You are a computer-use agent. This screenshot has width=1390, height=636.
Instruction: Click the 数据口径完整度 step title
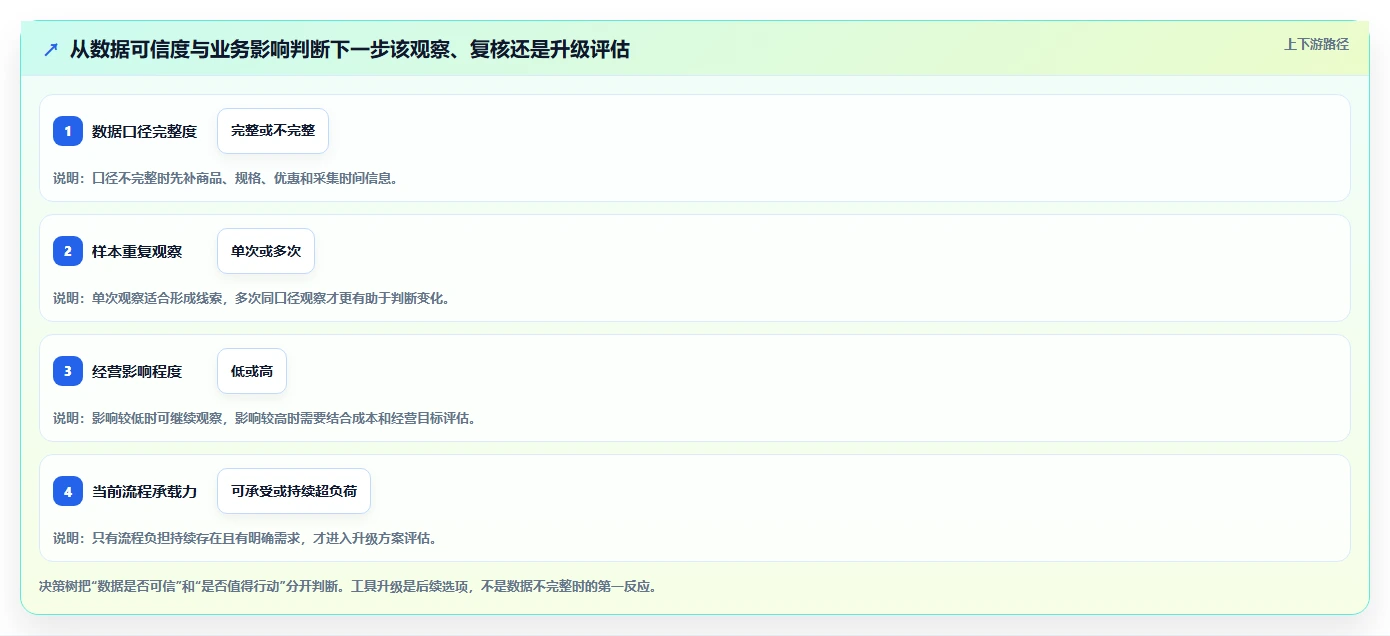(x=144, y=131)
